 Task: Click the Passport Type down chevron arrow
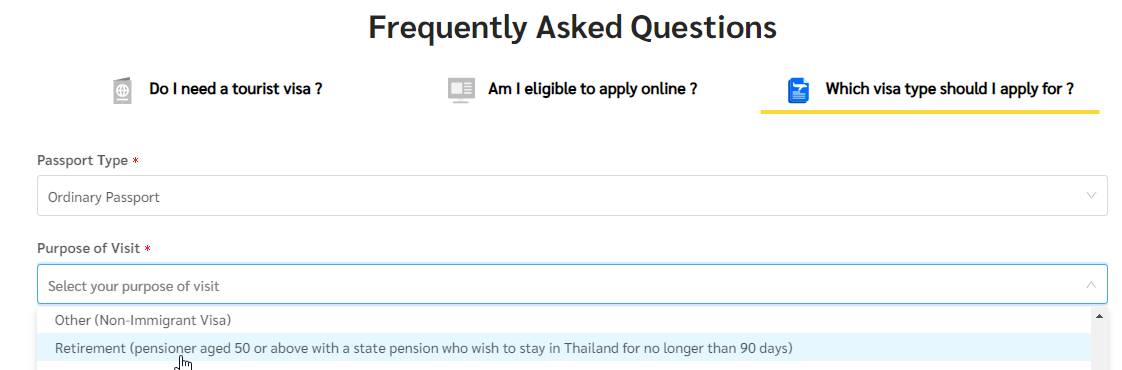pyautogui.click(x=1091, y=195)
